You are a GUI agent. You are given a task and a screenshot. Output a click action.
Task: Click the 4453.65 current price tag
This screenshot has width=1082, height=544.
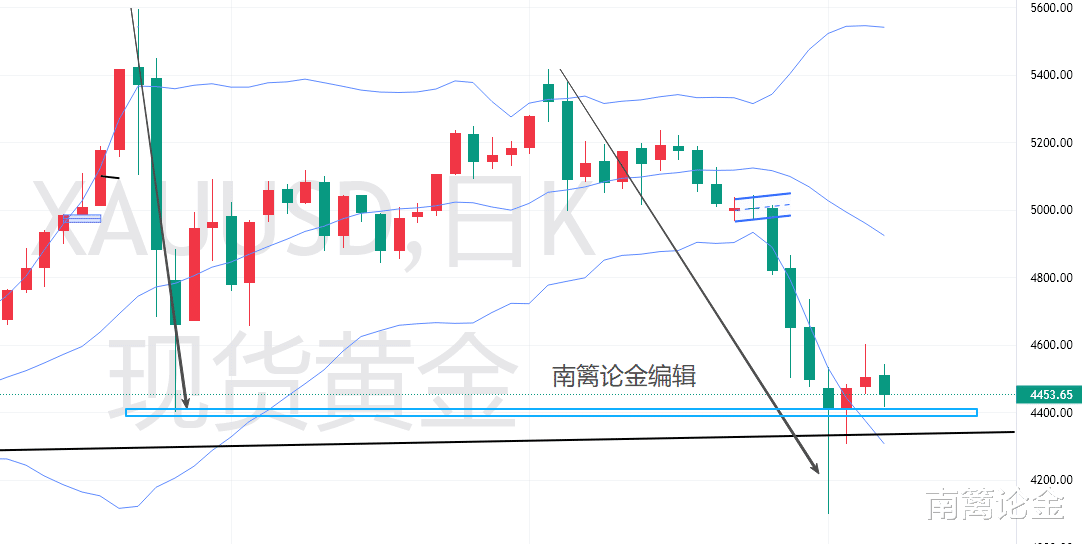pos(1047,395)
